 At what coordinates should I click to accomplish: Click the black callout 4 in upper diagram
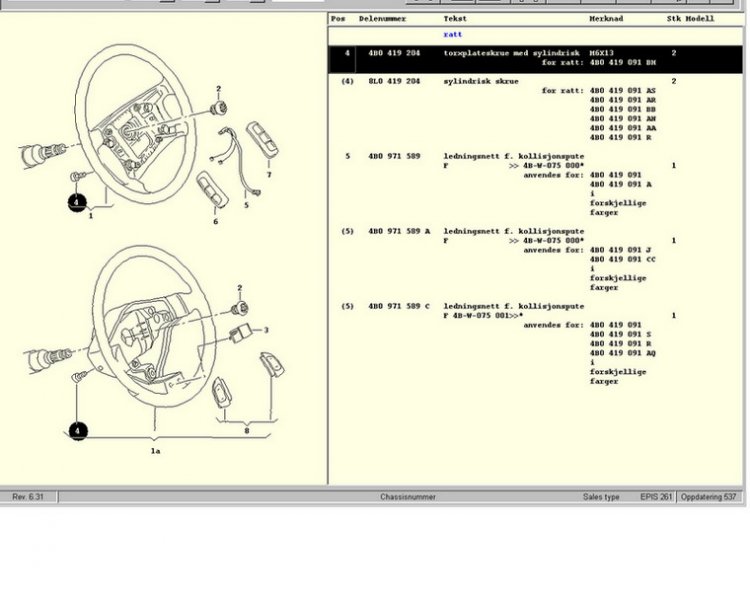point(77,203)
